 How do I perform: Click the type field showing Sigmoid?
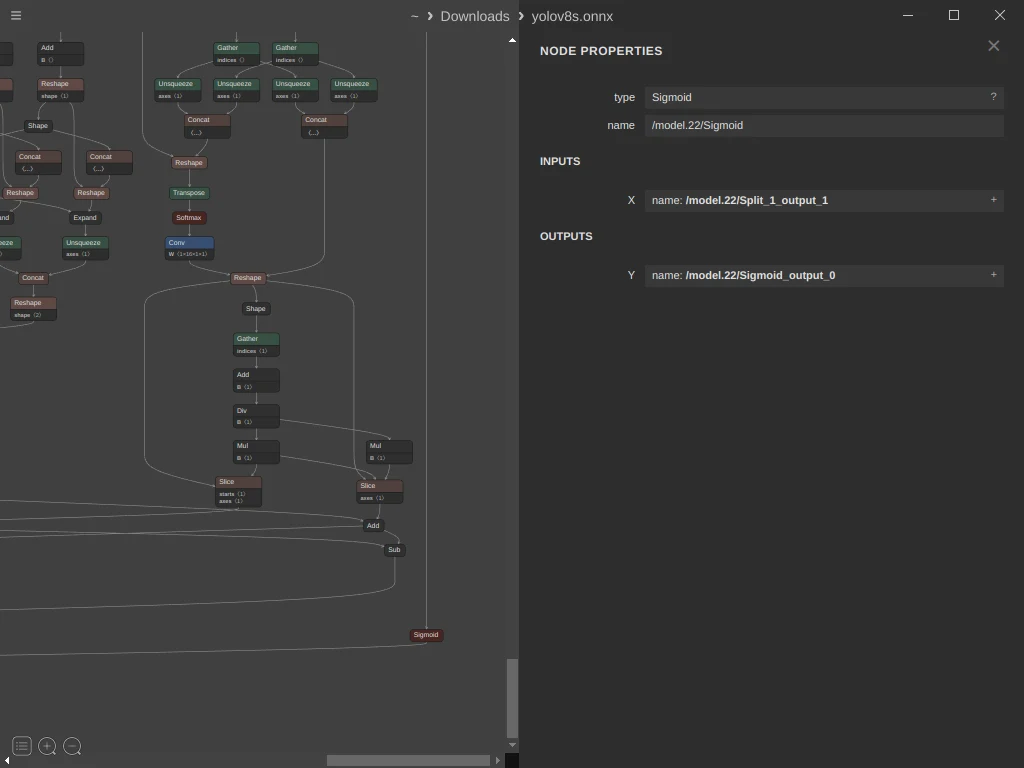824,97
